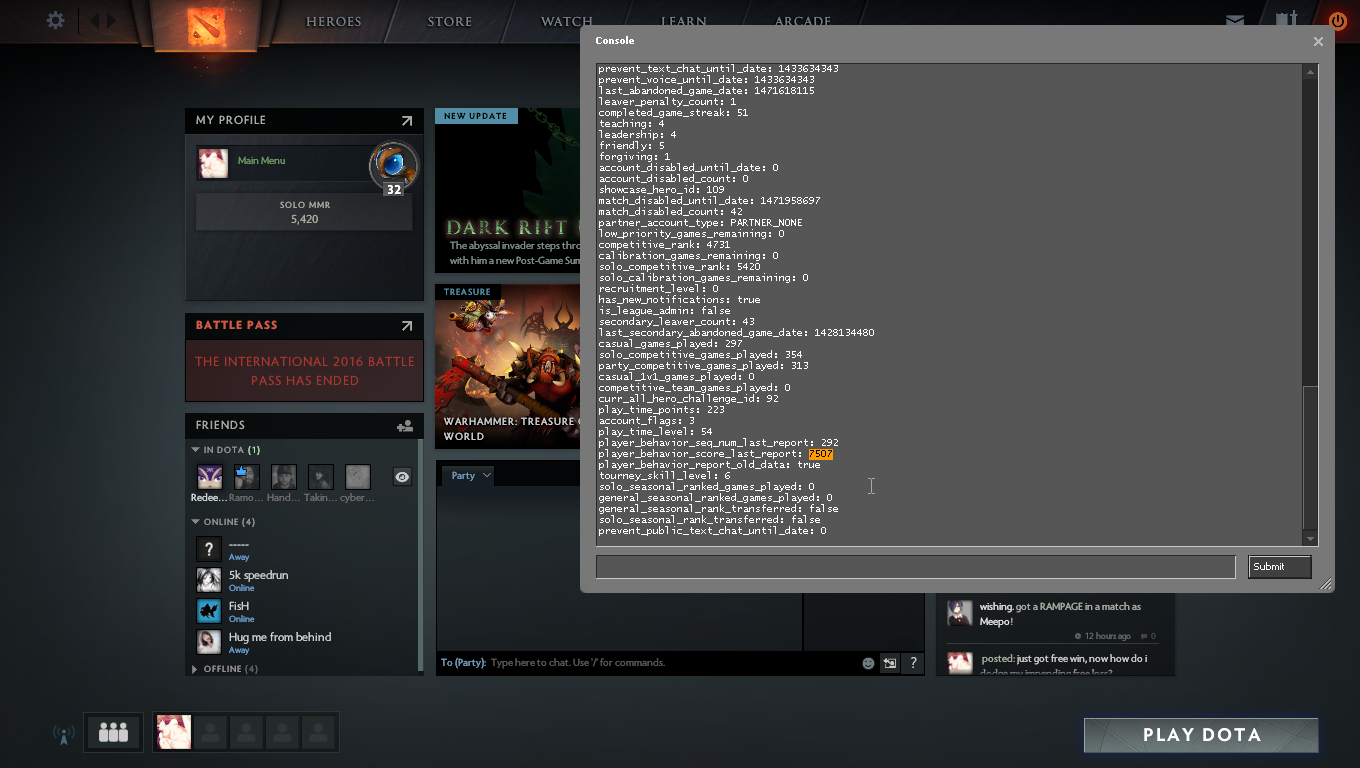
Task: Open the mail envelope icon
Action: (1235, 20)
